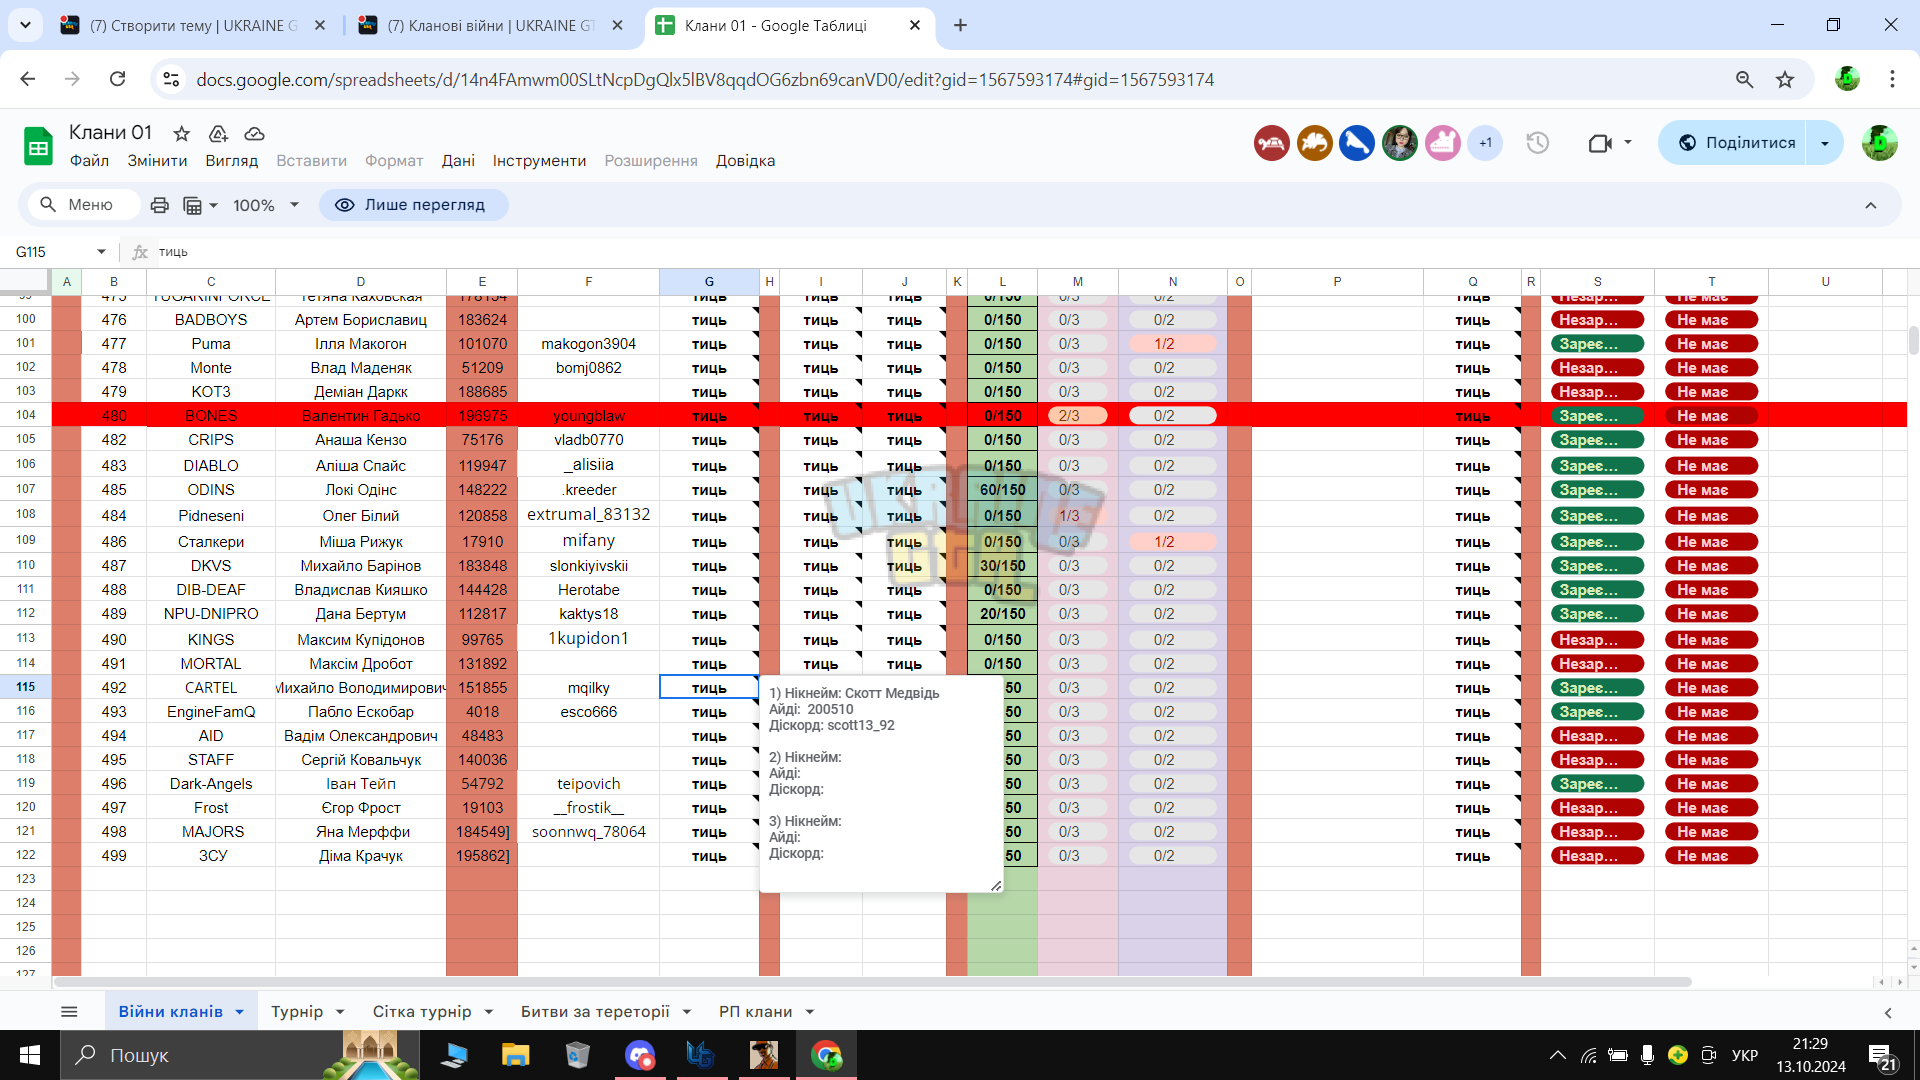Open Війни кланів sheet tab menu arrow
Image resolution: width=1920 pixels, height=1080 pixels.
tap(240, 1012)
